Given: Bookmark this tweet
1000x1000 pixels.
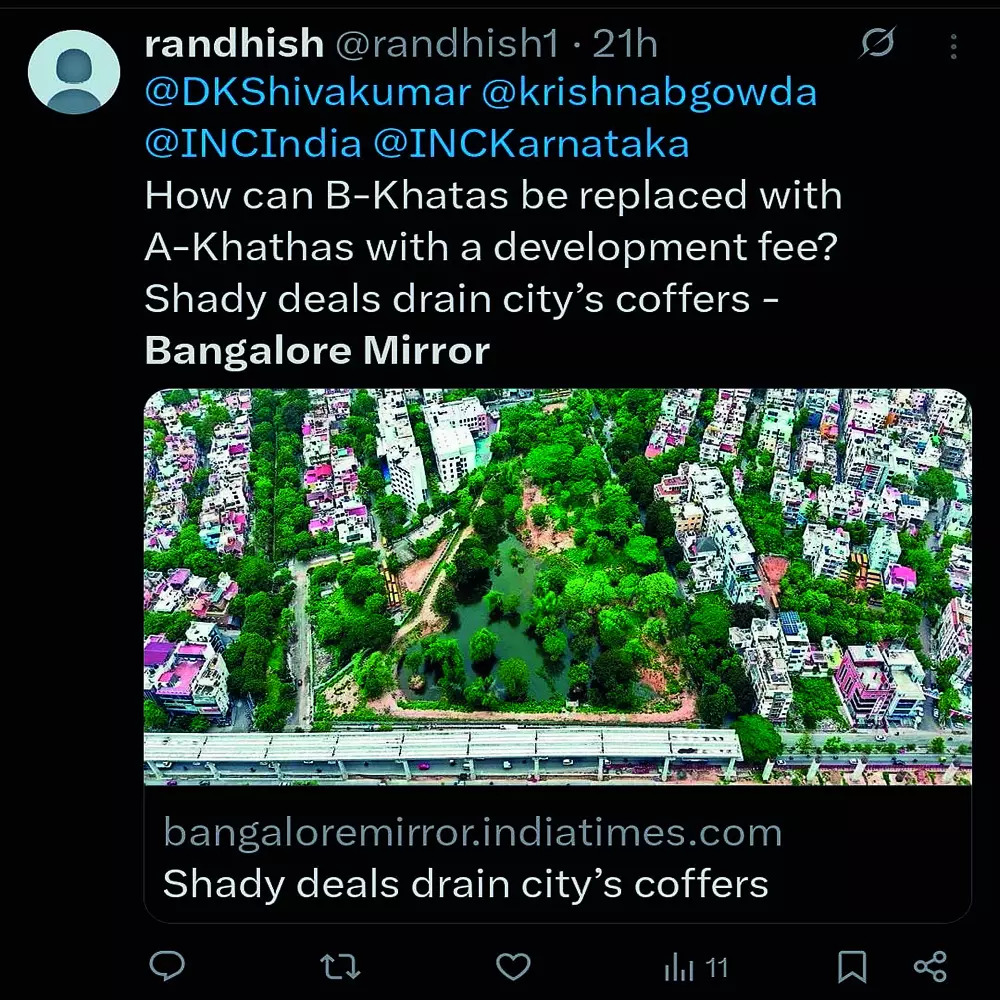Looking at the screenshot, I should (x=851, y=967).
